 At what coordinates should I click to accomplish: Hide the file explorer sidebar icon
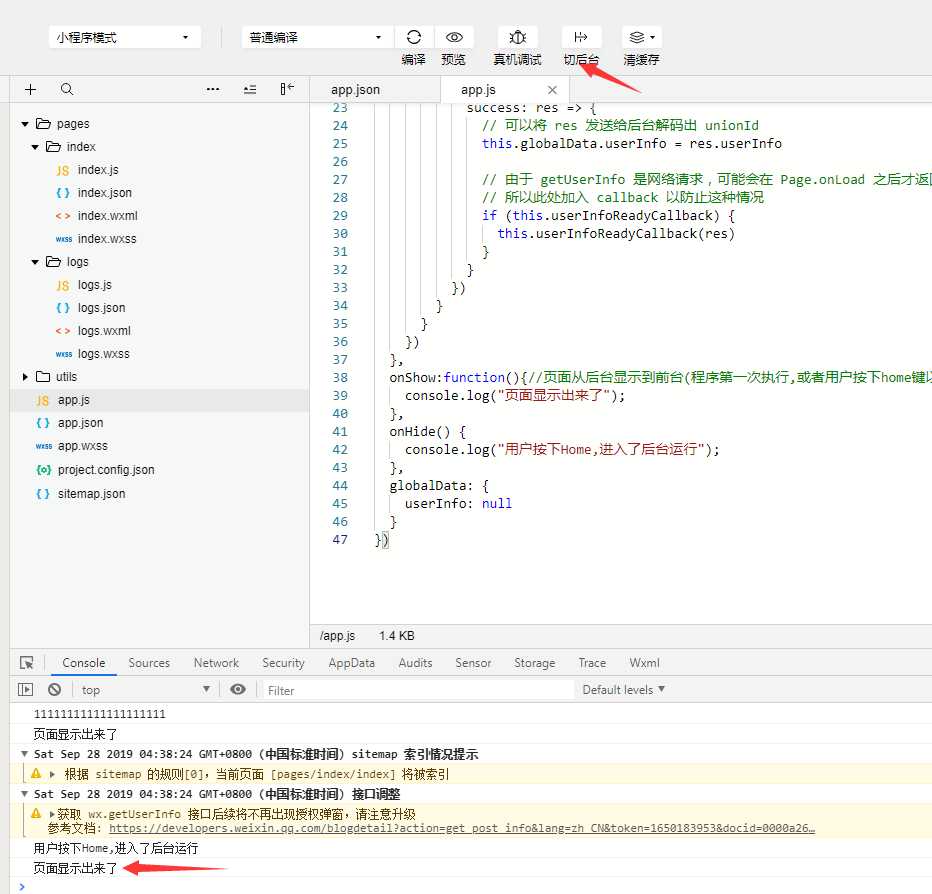(287, 89)
